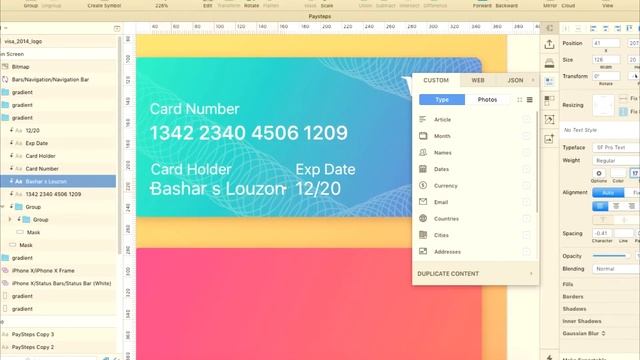Open the No Text Style dropdown

tap(600, 130)
